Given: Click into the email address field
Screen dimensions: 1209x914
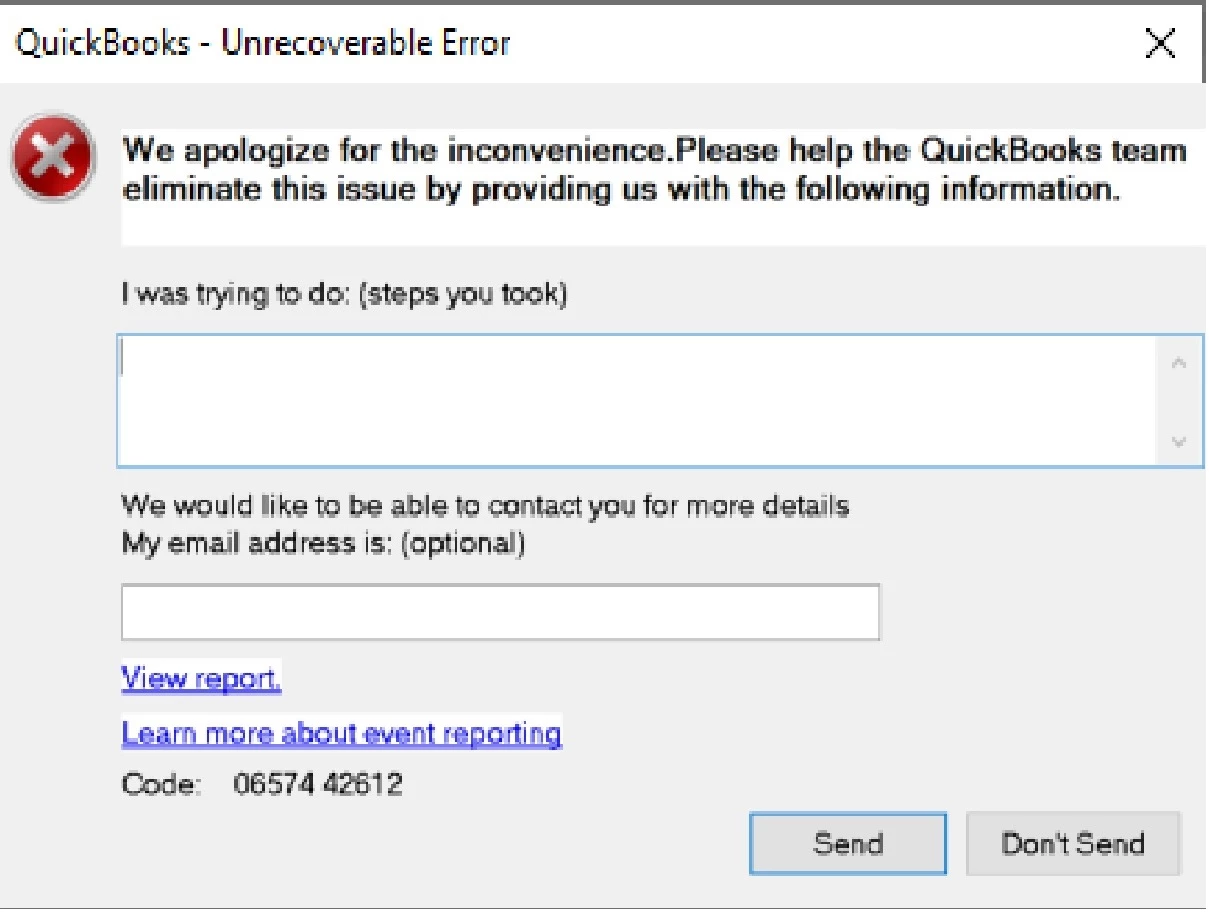Looking at the screenshot, I should click(500, 612).
